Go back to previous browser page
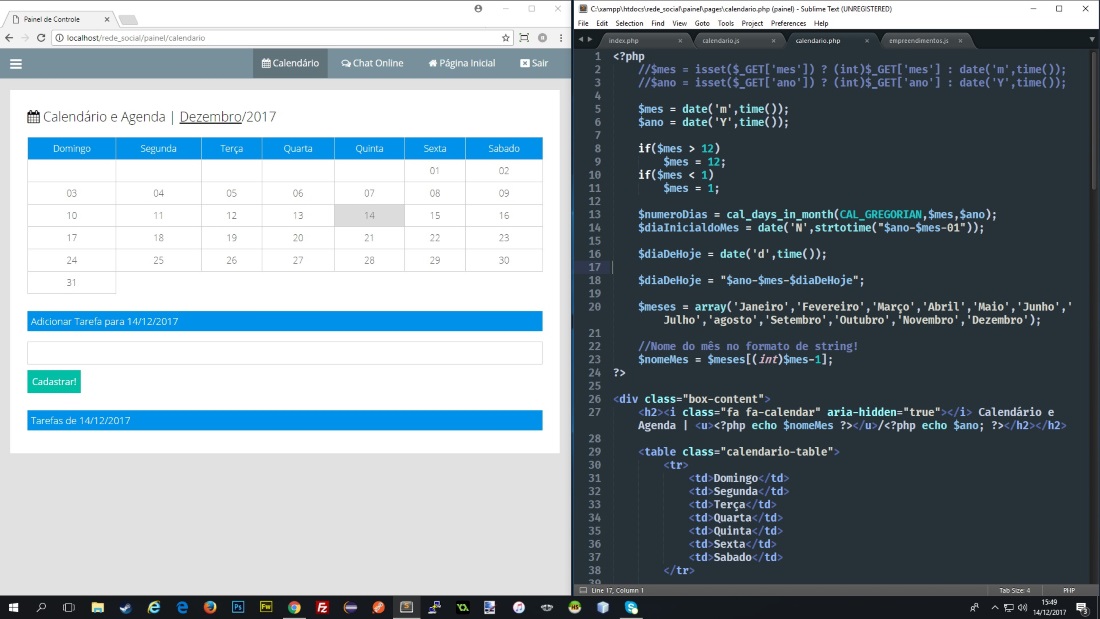 click(10, 38)
